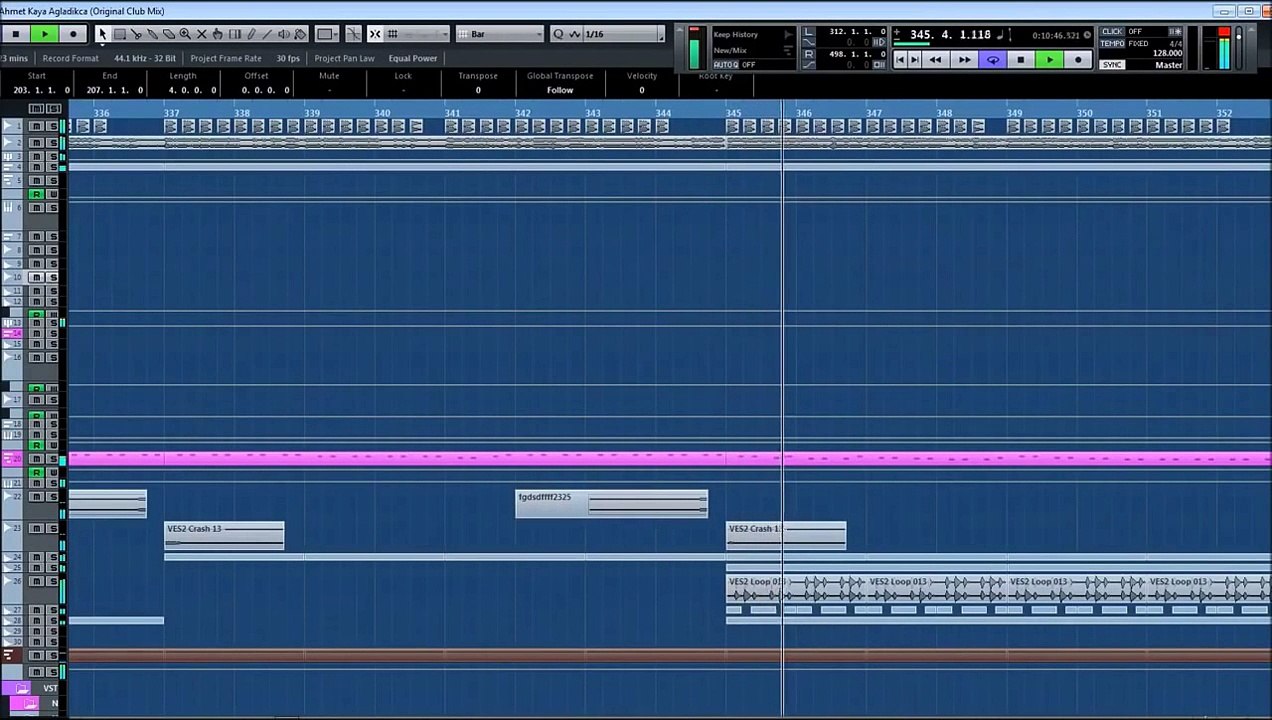Image resolution: width=1272 pixels, height=720 pixels.
Task: Toggle the SYNC button
Action: (x=1112, y=65)
